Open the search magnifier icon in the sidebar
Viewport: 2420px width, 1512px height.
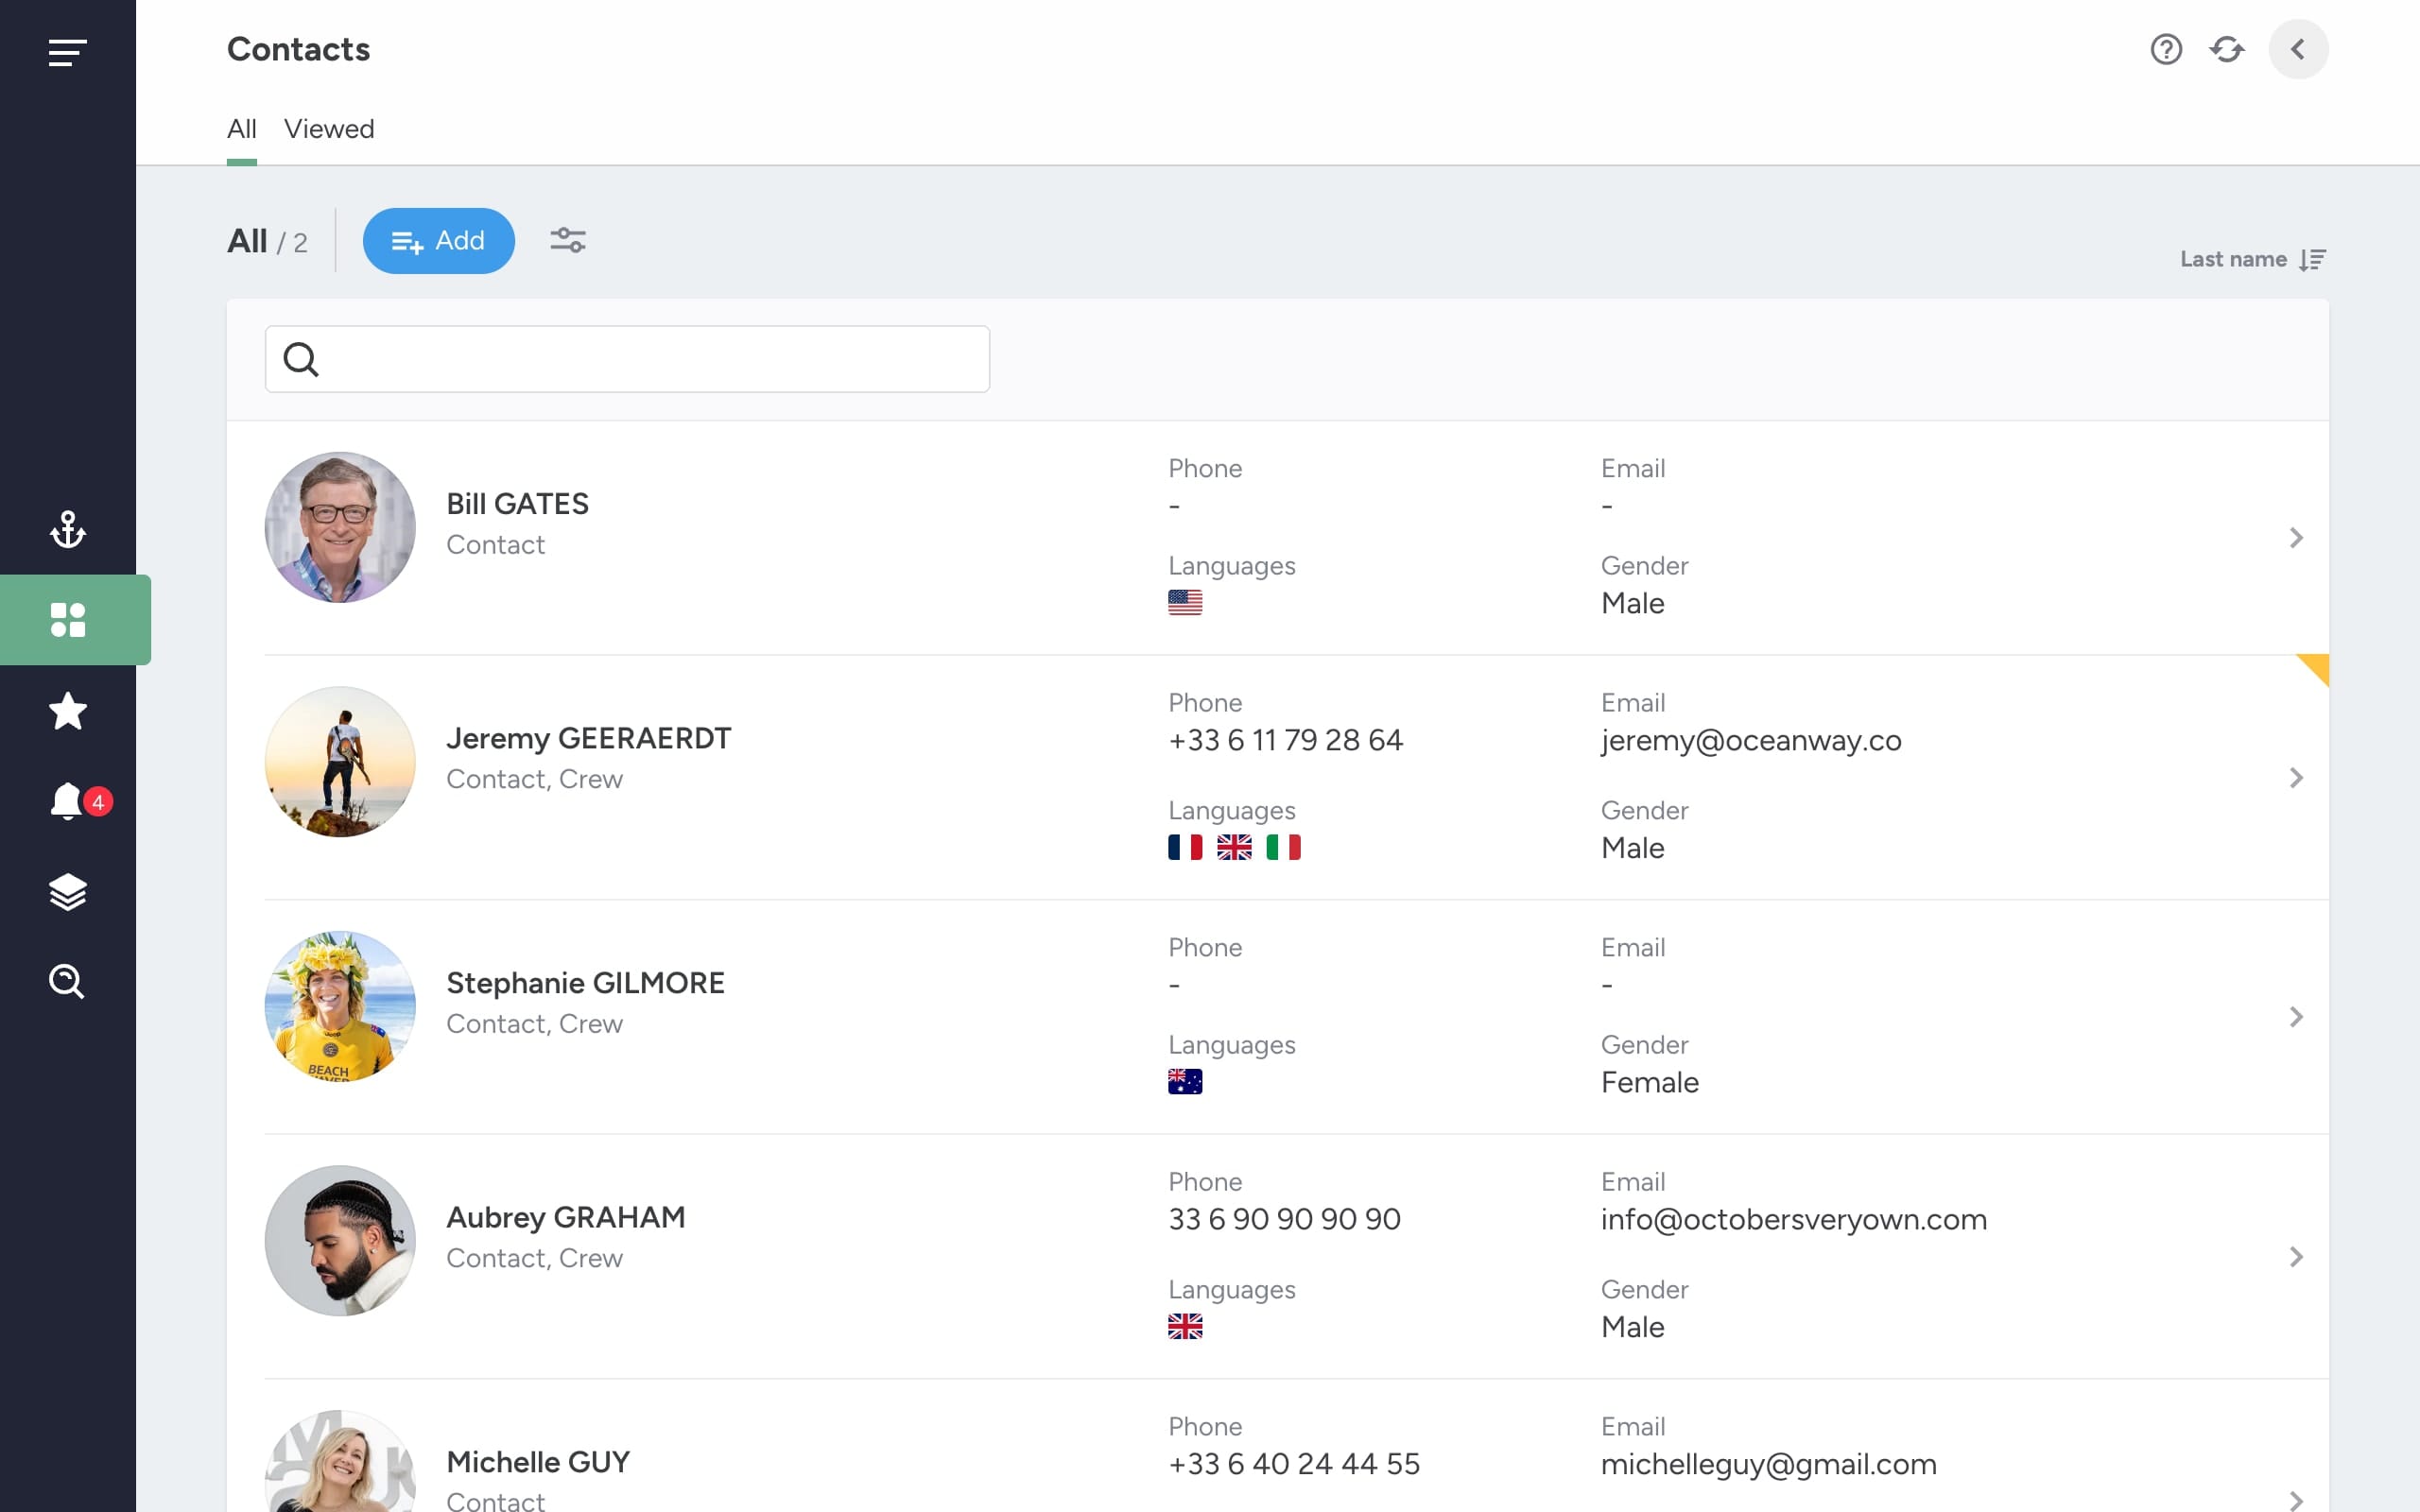(x=67, y=982)
